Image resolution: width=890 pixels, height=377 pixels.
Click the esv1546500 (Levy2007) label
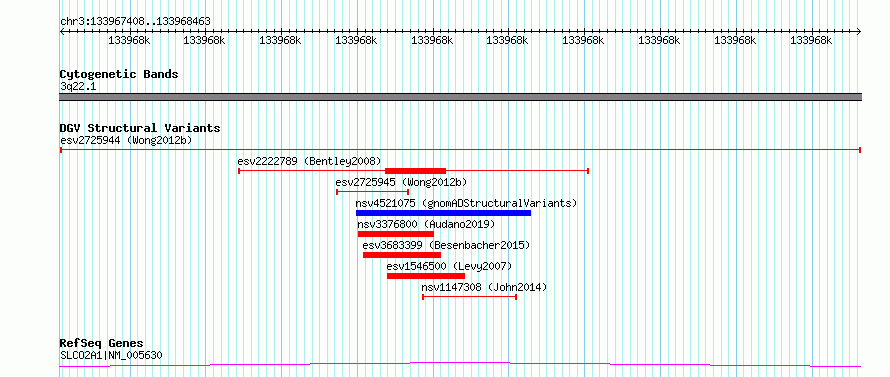[450, 266]
